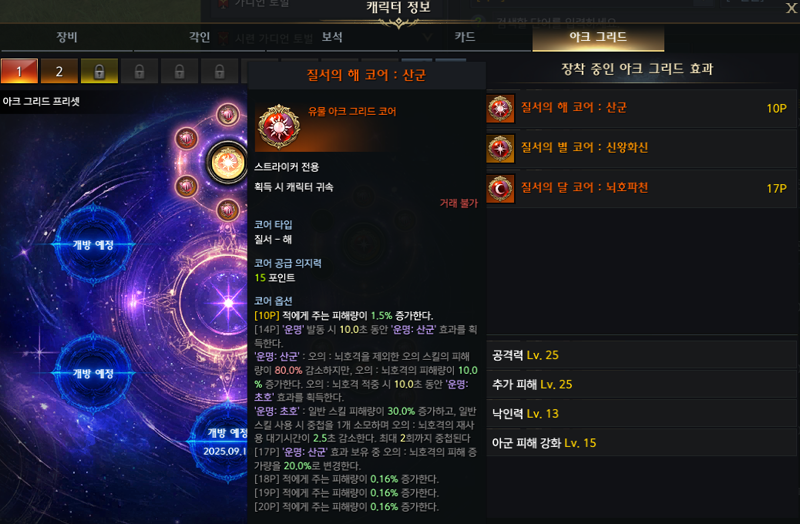
Task: Click the 공격력 Lv. 25 effect row
Action: [x=641, y=355]
